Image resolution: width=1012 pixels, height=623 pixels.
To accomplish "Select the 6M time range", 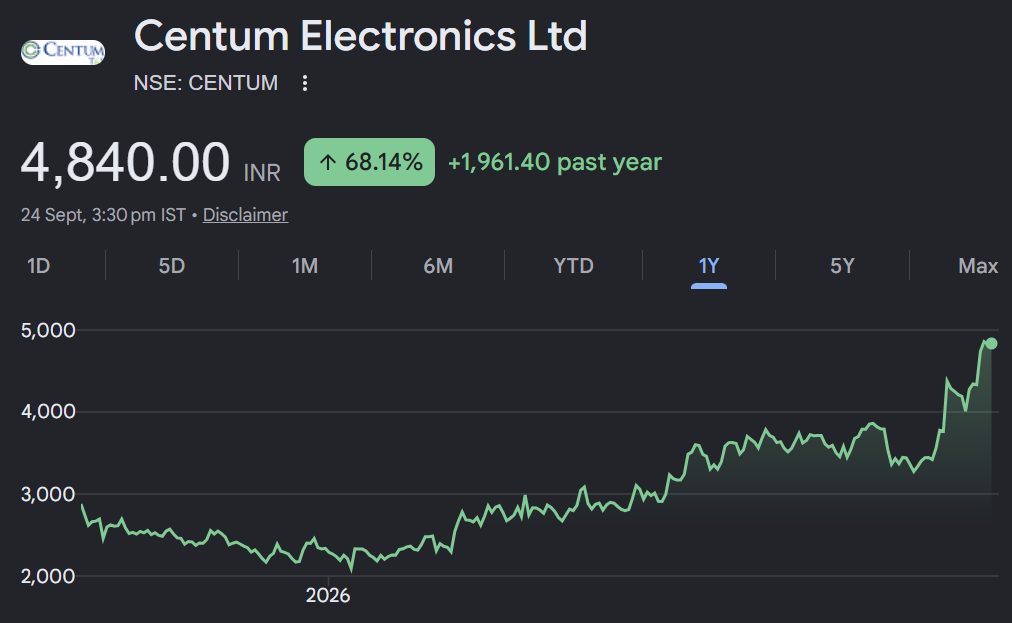I will click(438, 265).
